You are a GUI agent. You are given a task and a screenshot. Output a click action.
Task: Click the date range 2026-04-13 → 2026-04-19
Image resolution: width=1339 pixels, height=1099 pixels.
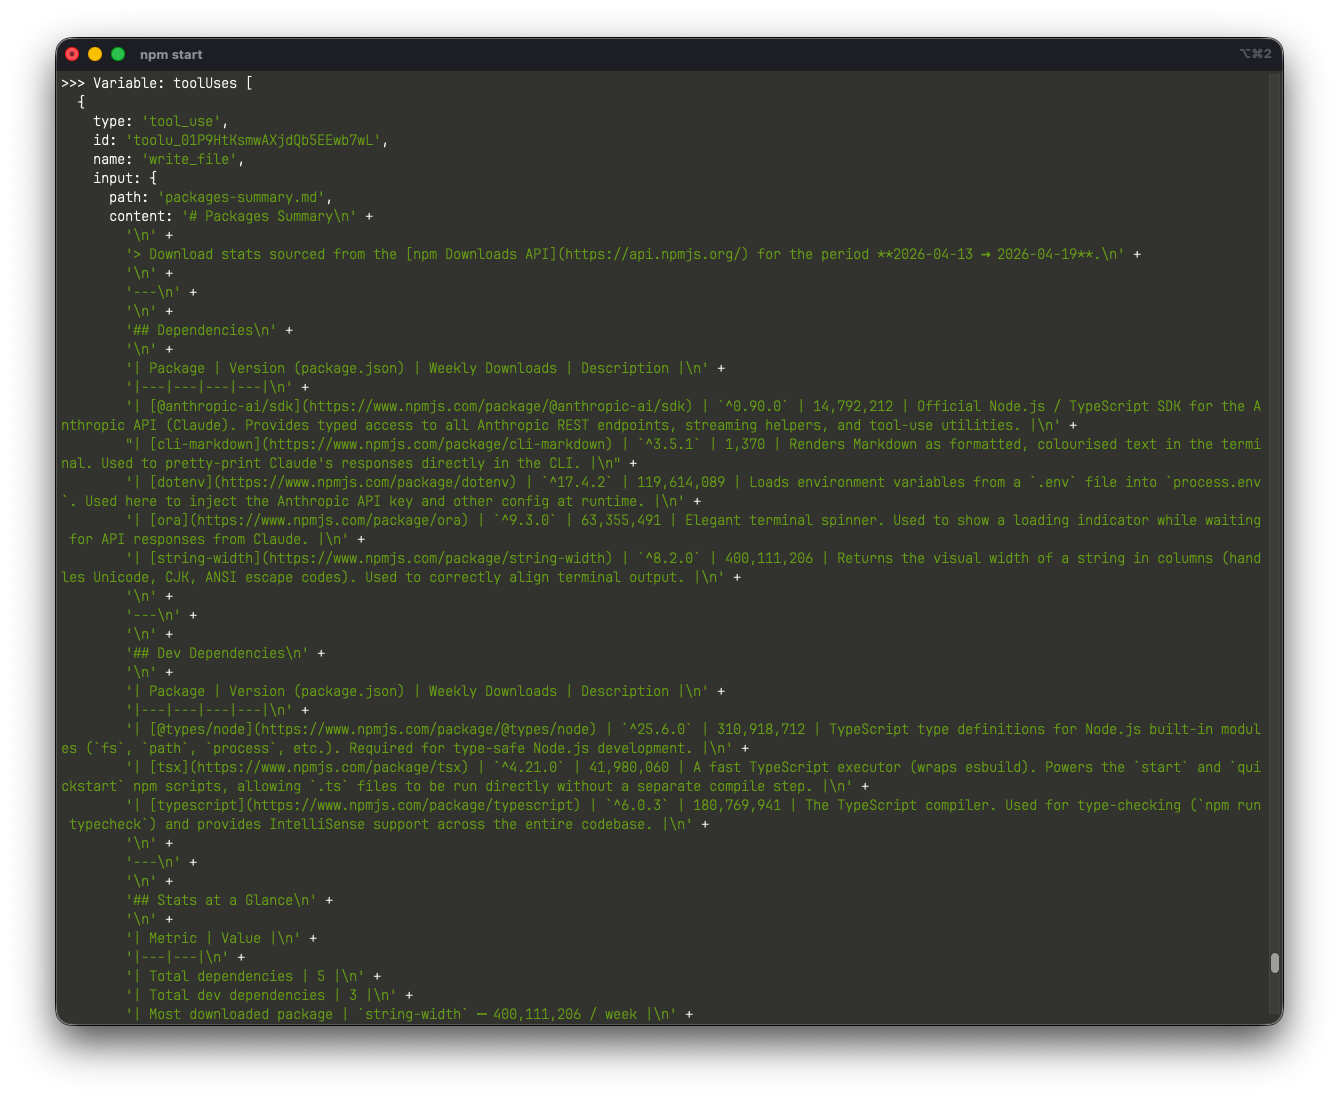985,254
